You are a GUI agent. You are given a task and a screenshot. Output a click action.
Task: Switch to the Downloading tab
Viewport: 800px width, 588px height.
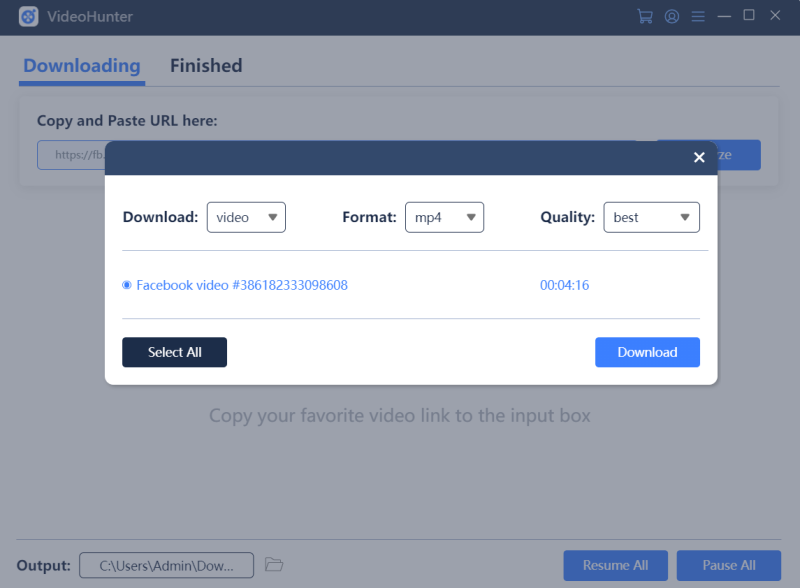point(82,66)
